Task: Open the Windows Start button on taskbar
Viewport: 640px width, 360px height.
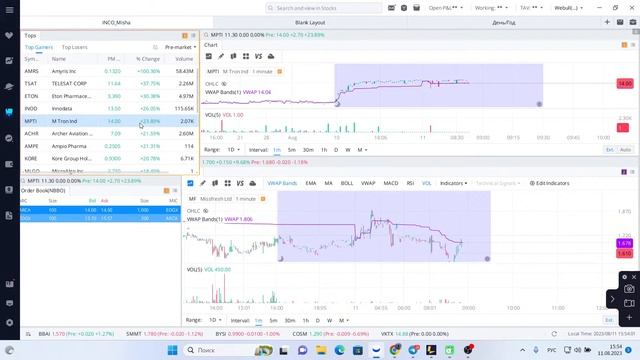Action: click(x=173, y=350)
